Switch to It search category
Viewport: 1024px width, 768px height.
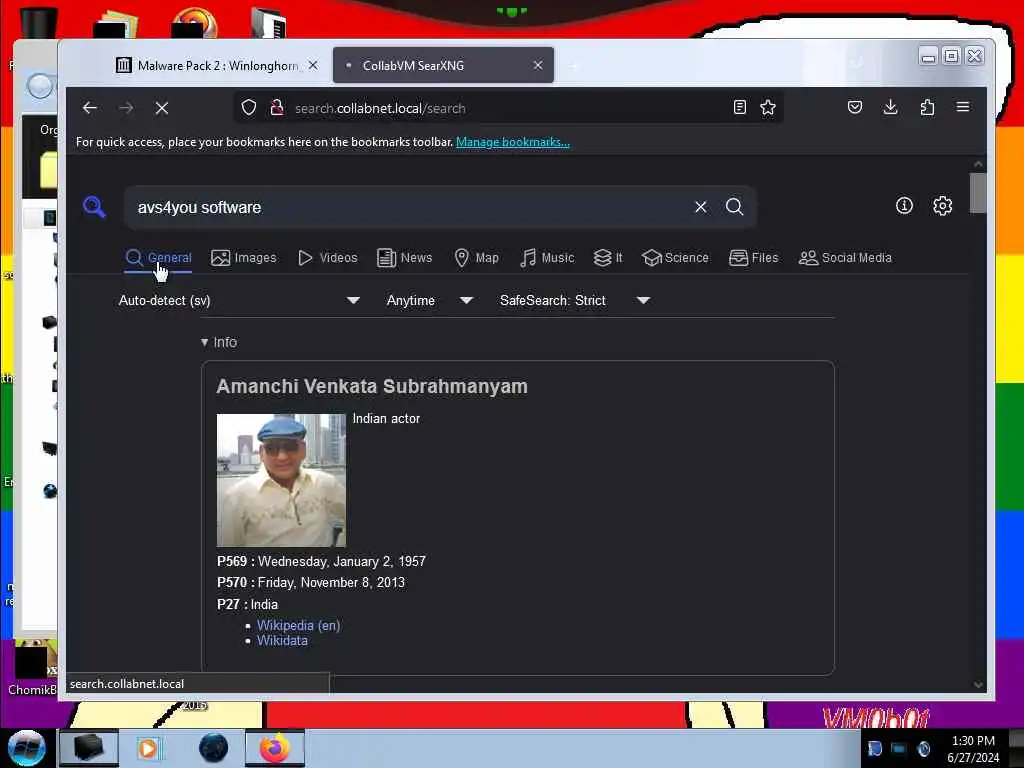608,258
